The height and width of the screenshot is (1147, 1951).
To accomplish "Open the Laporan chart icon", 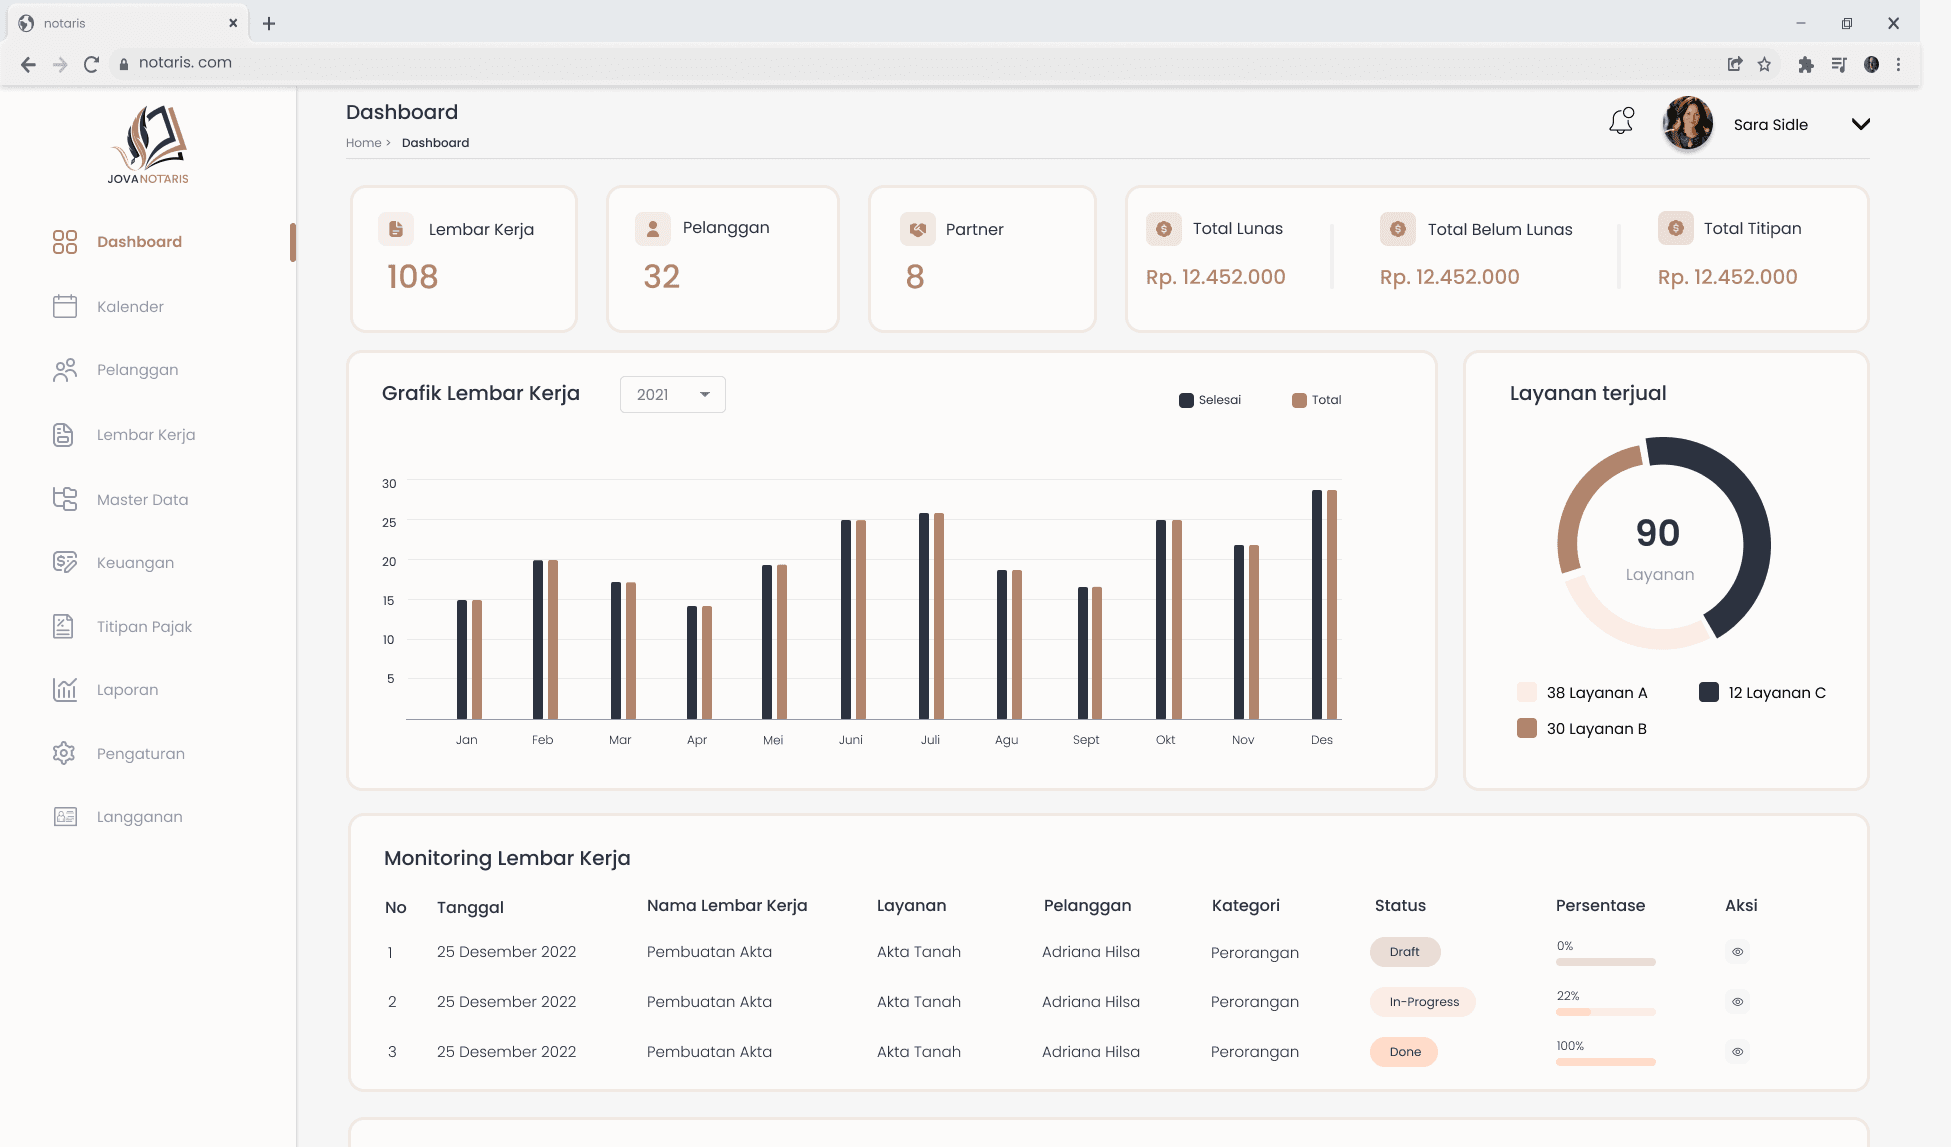I will tap(65, 689).
